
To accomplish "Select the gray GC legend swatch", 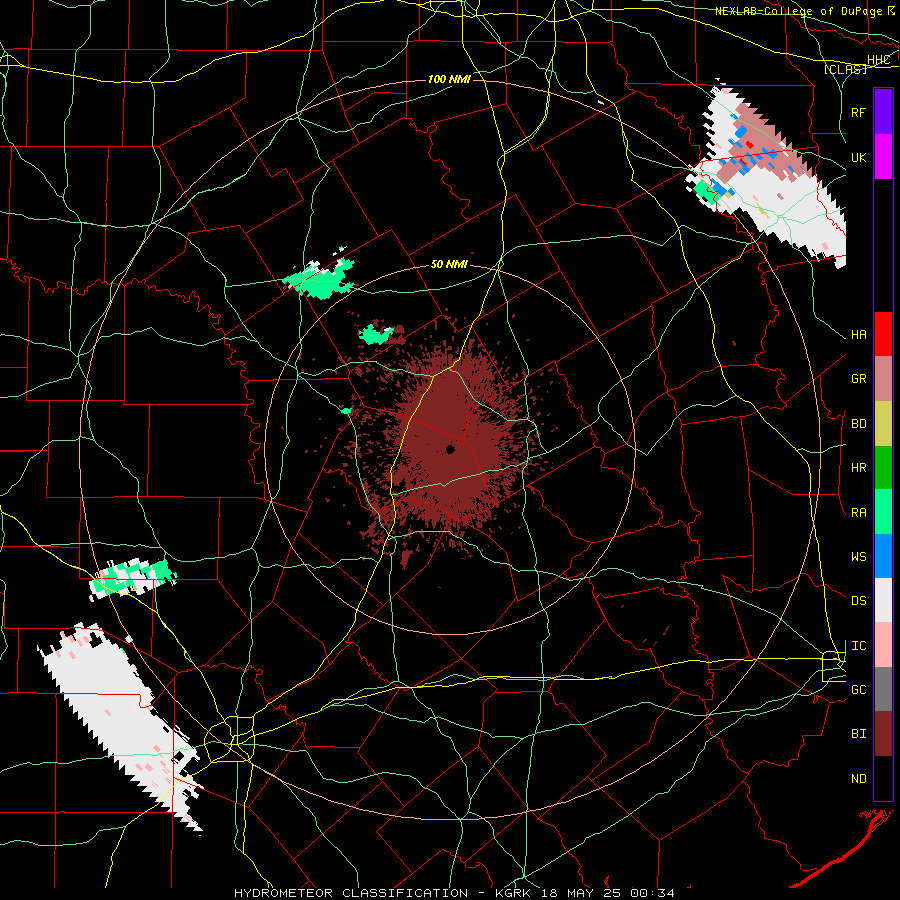I will point(883,689).
